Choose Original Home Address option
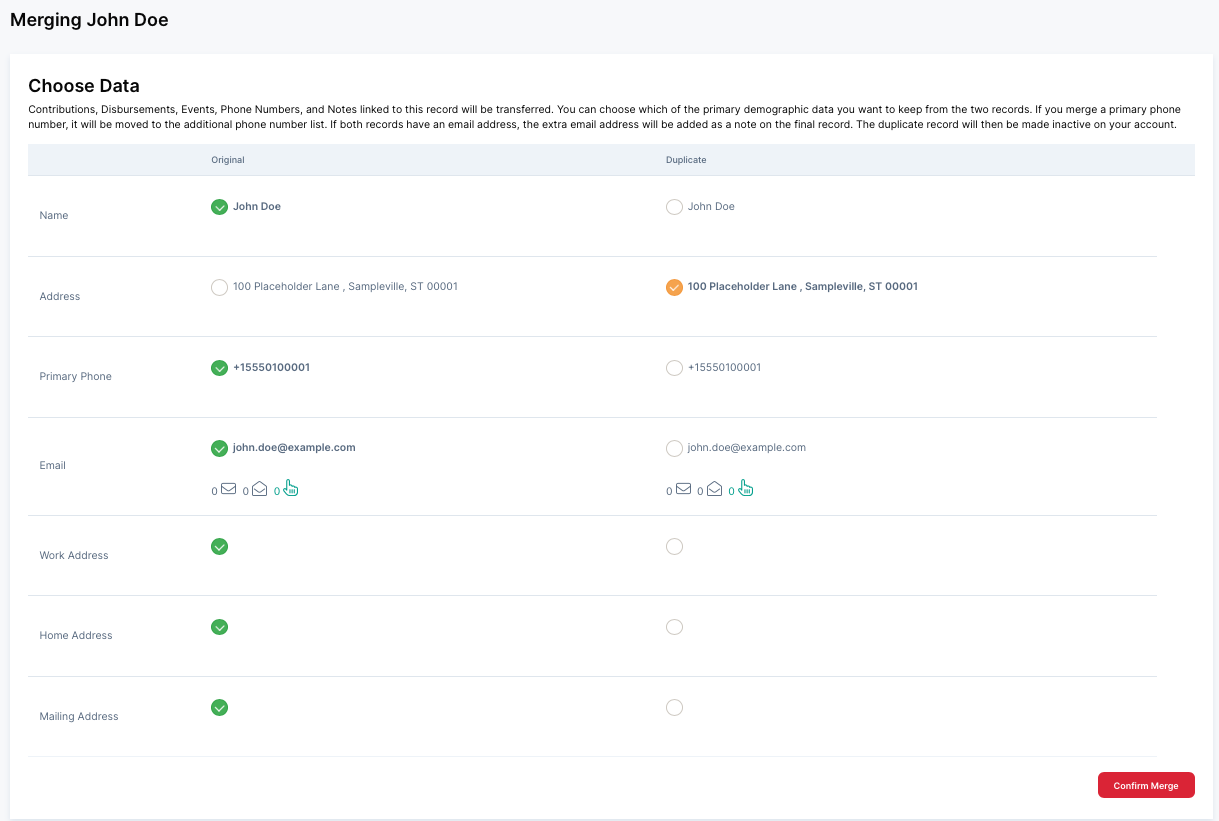 pos(220,627)
